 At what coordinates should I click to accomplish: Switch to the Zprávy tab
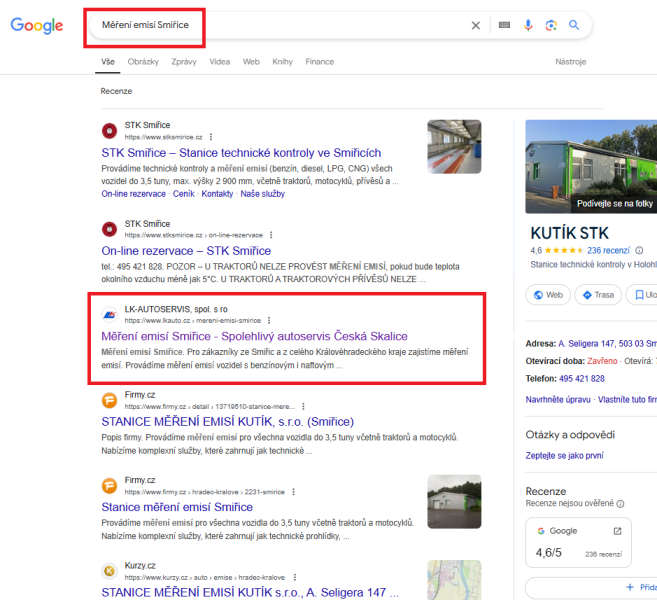(x=184, y=62)
